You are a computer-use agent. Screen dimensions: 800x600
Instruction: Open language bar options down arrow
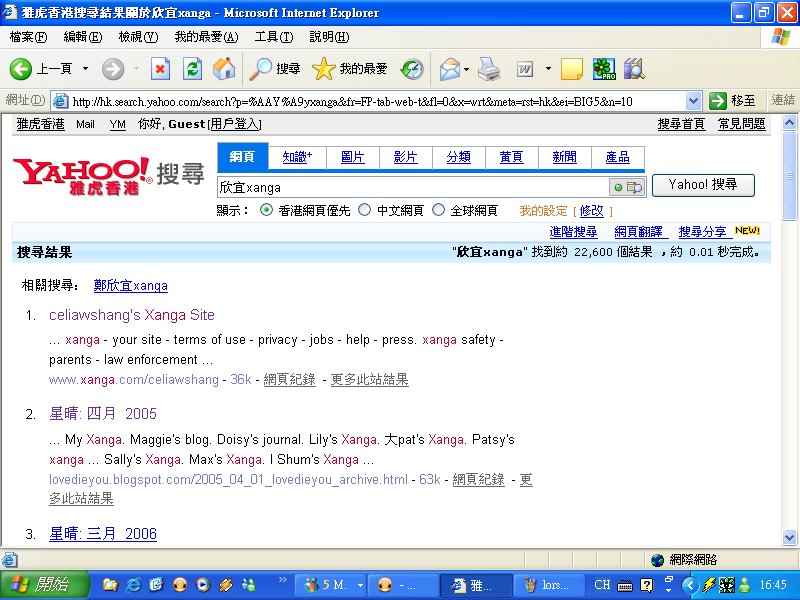668,591
